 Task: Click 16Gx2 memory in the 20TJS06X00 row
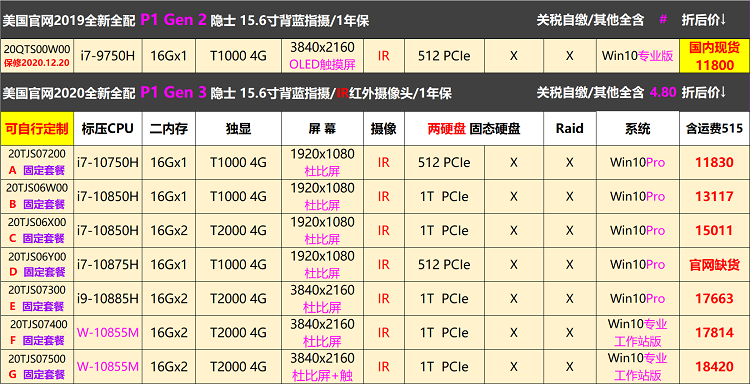169,230
